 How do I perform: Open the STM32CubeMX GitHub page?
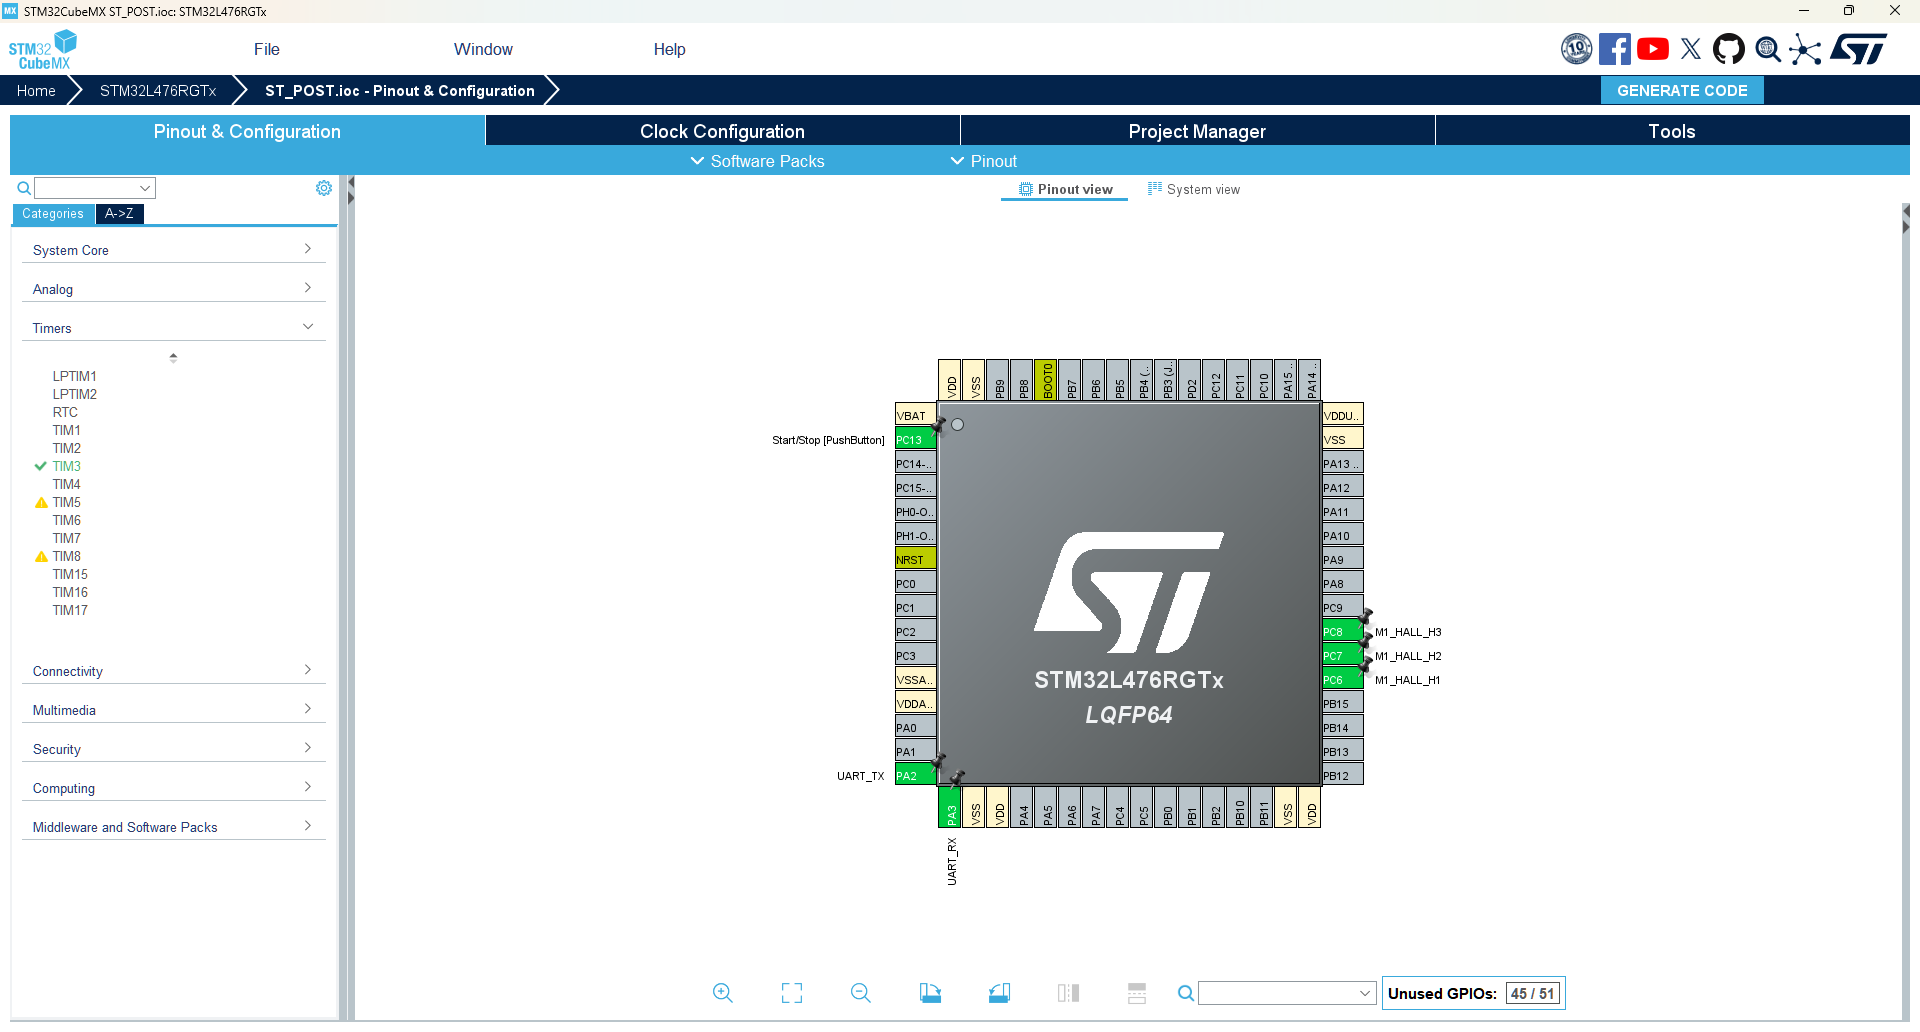tap(1729, 47)
